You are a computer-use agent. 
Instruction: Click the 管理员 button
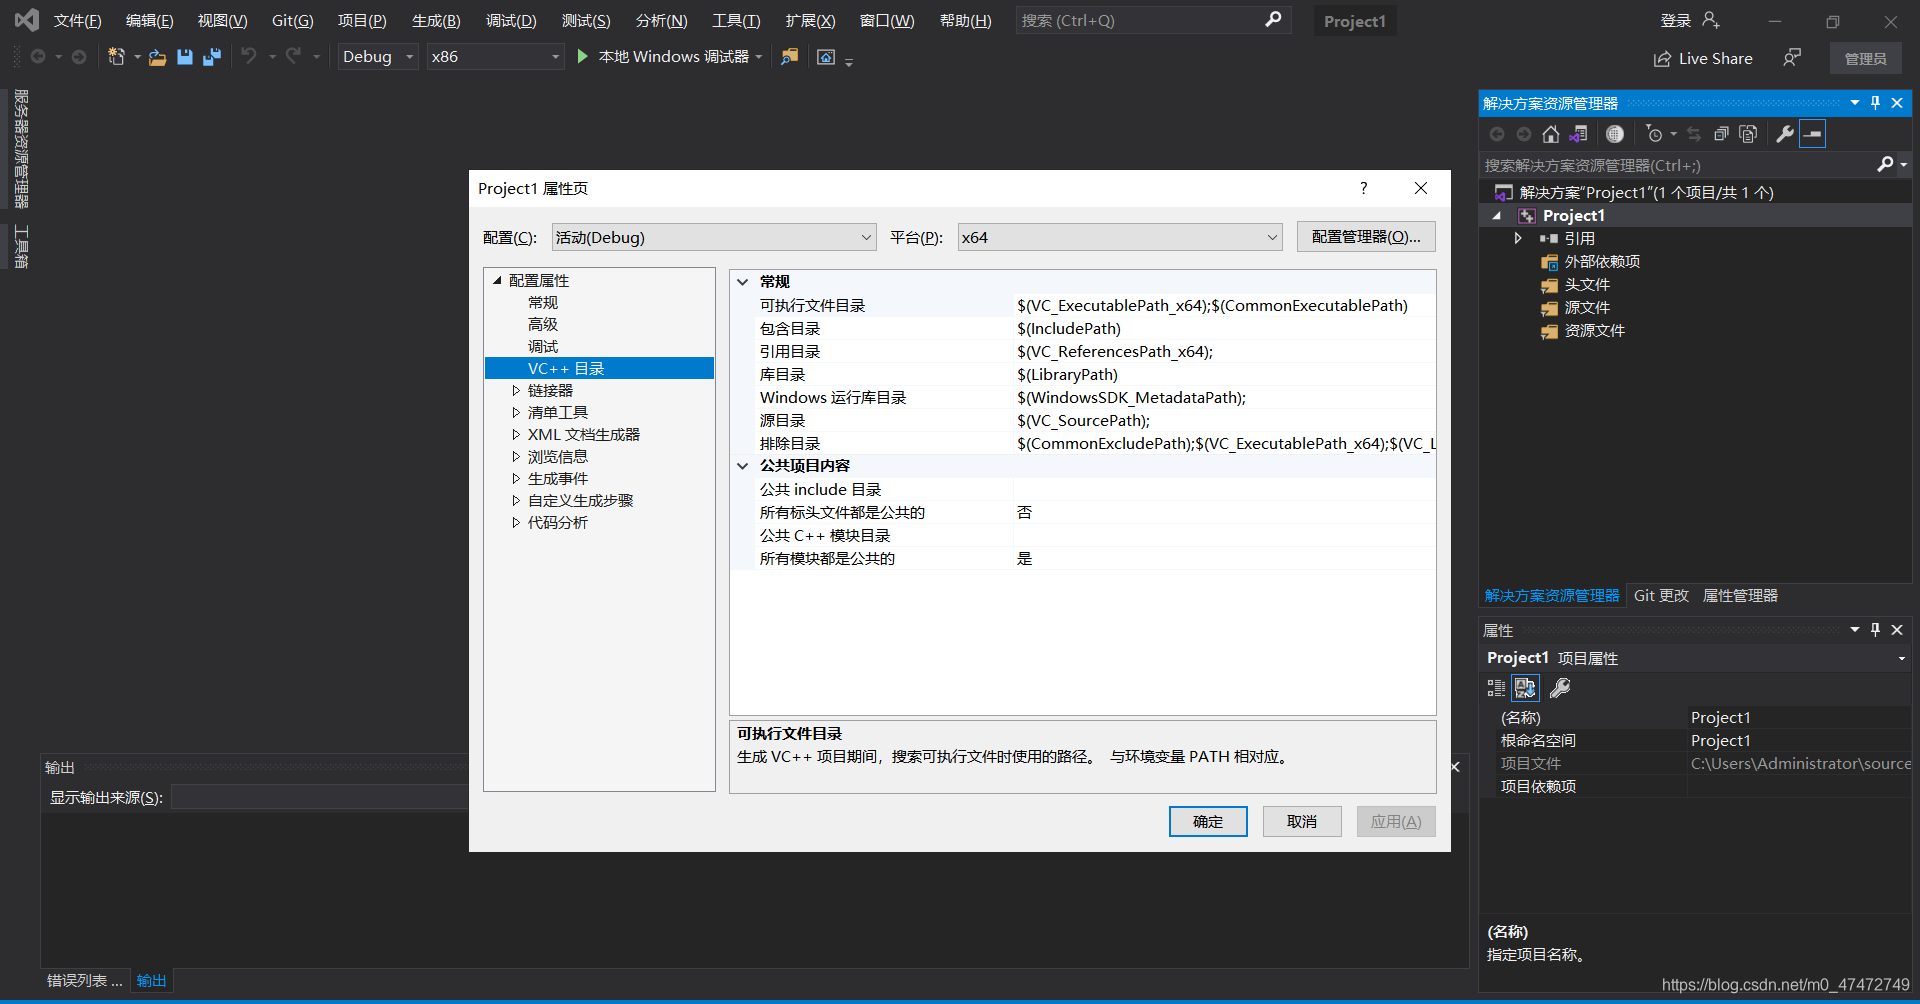coord(1866,58)
